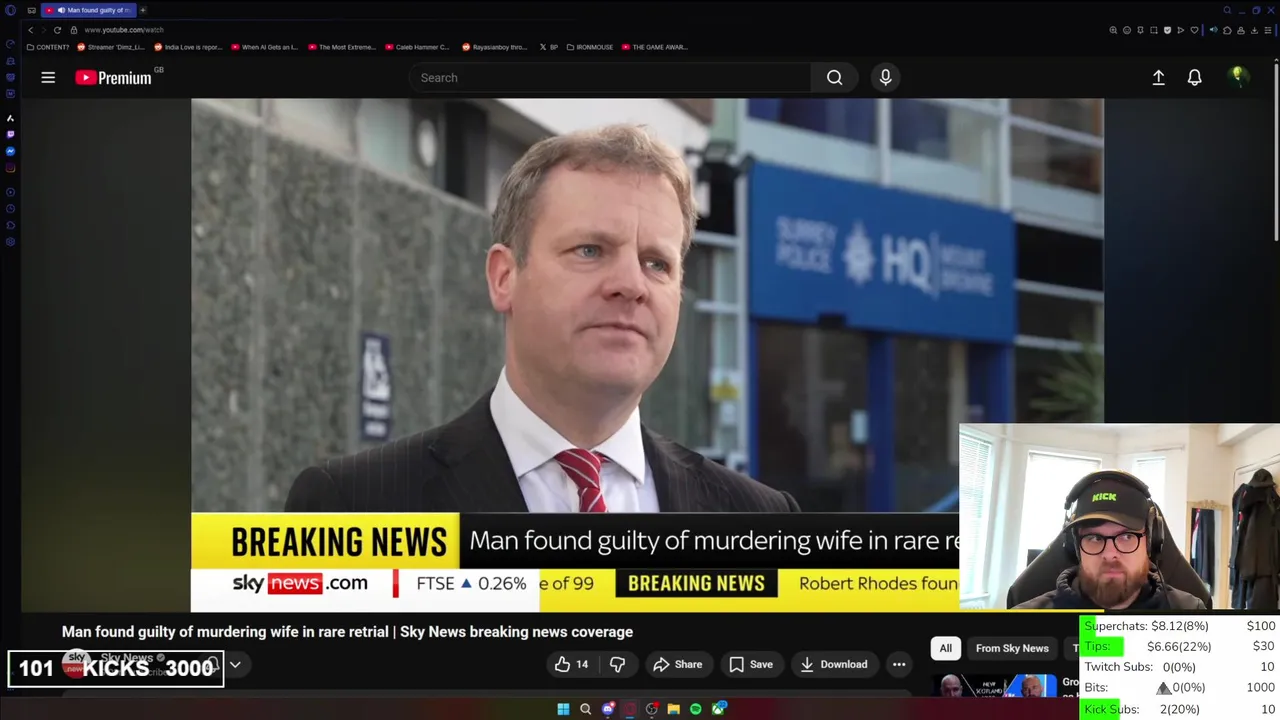
Task: Open the Xbox app taskbar icon
Action: tap(718, 709)
